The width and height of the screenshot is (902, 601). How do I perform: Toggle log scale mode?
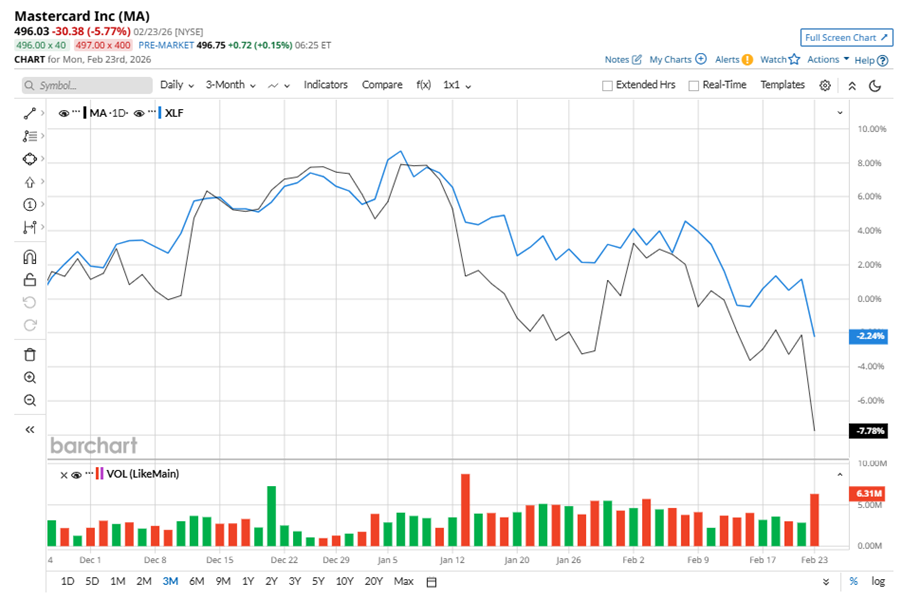(878, 581)
